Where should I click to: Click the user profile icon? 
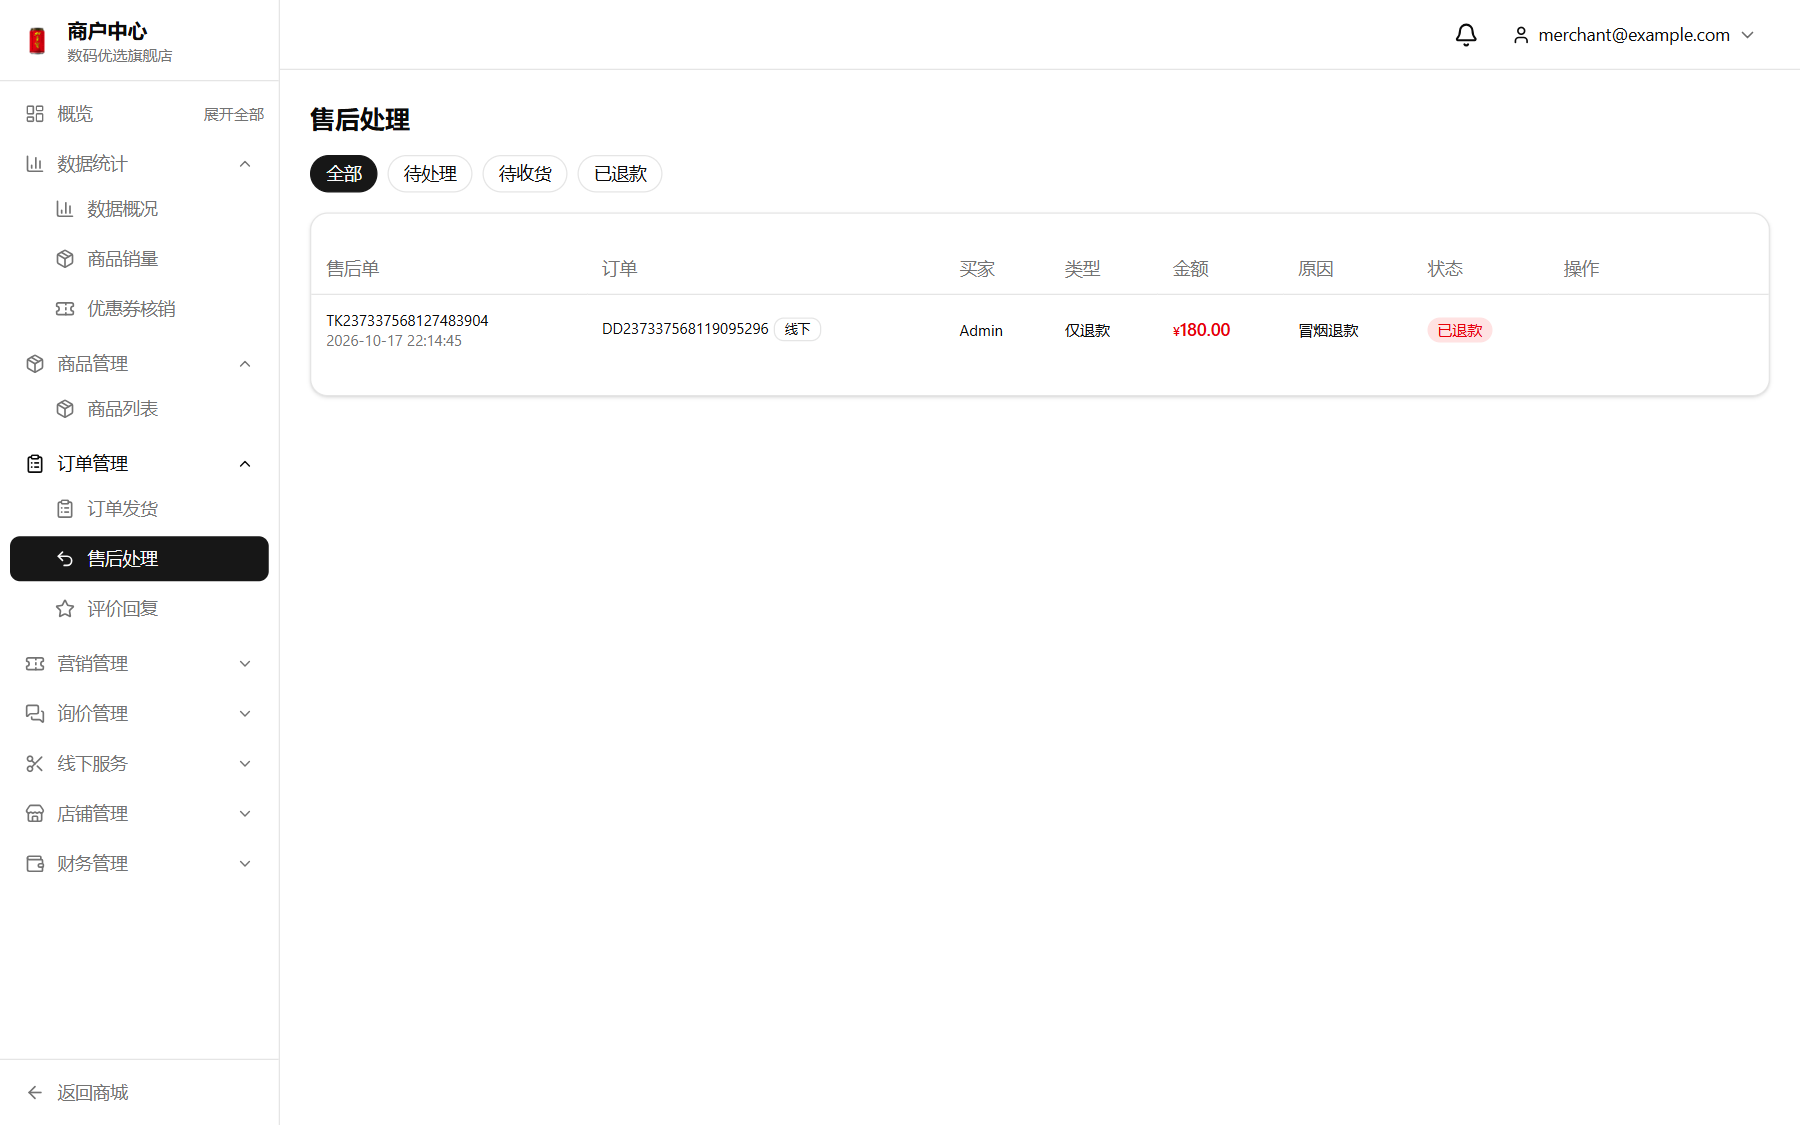1521,35
